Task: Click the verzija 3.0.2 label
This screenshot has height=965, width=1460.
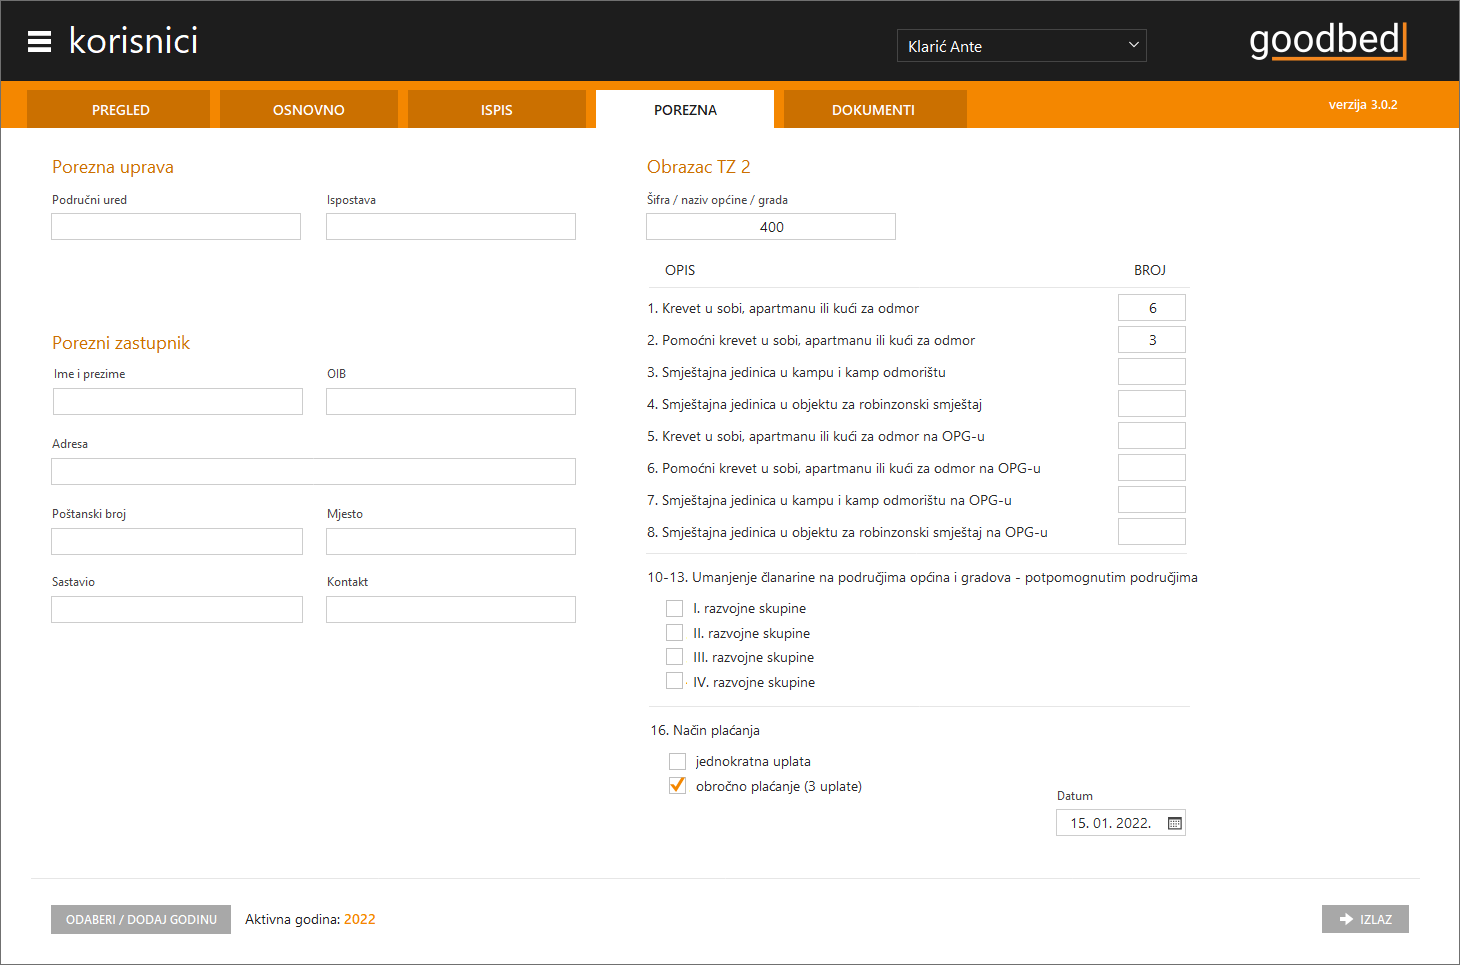Action: [1363, 104]
